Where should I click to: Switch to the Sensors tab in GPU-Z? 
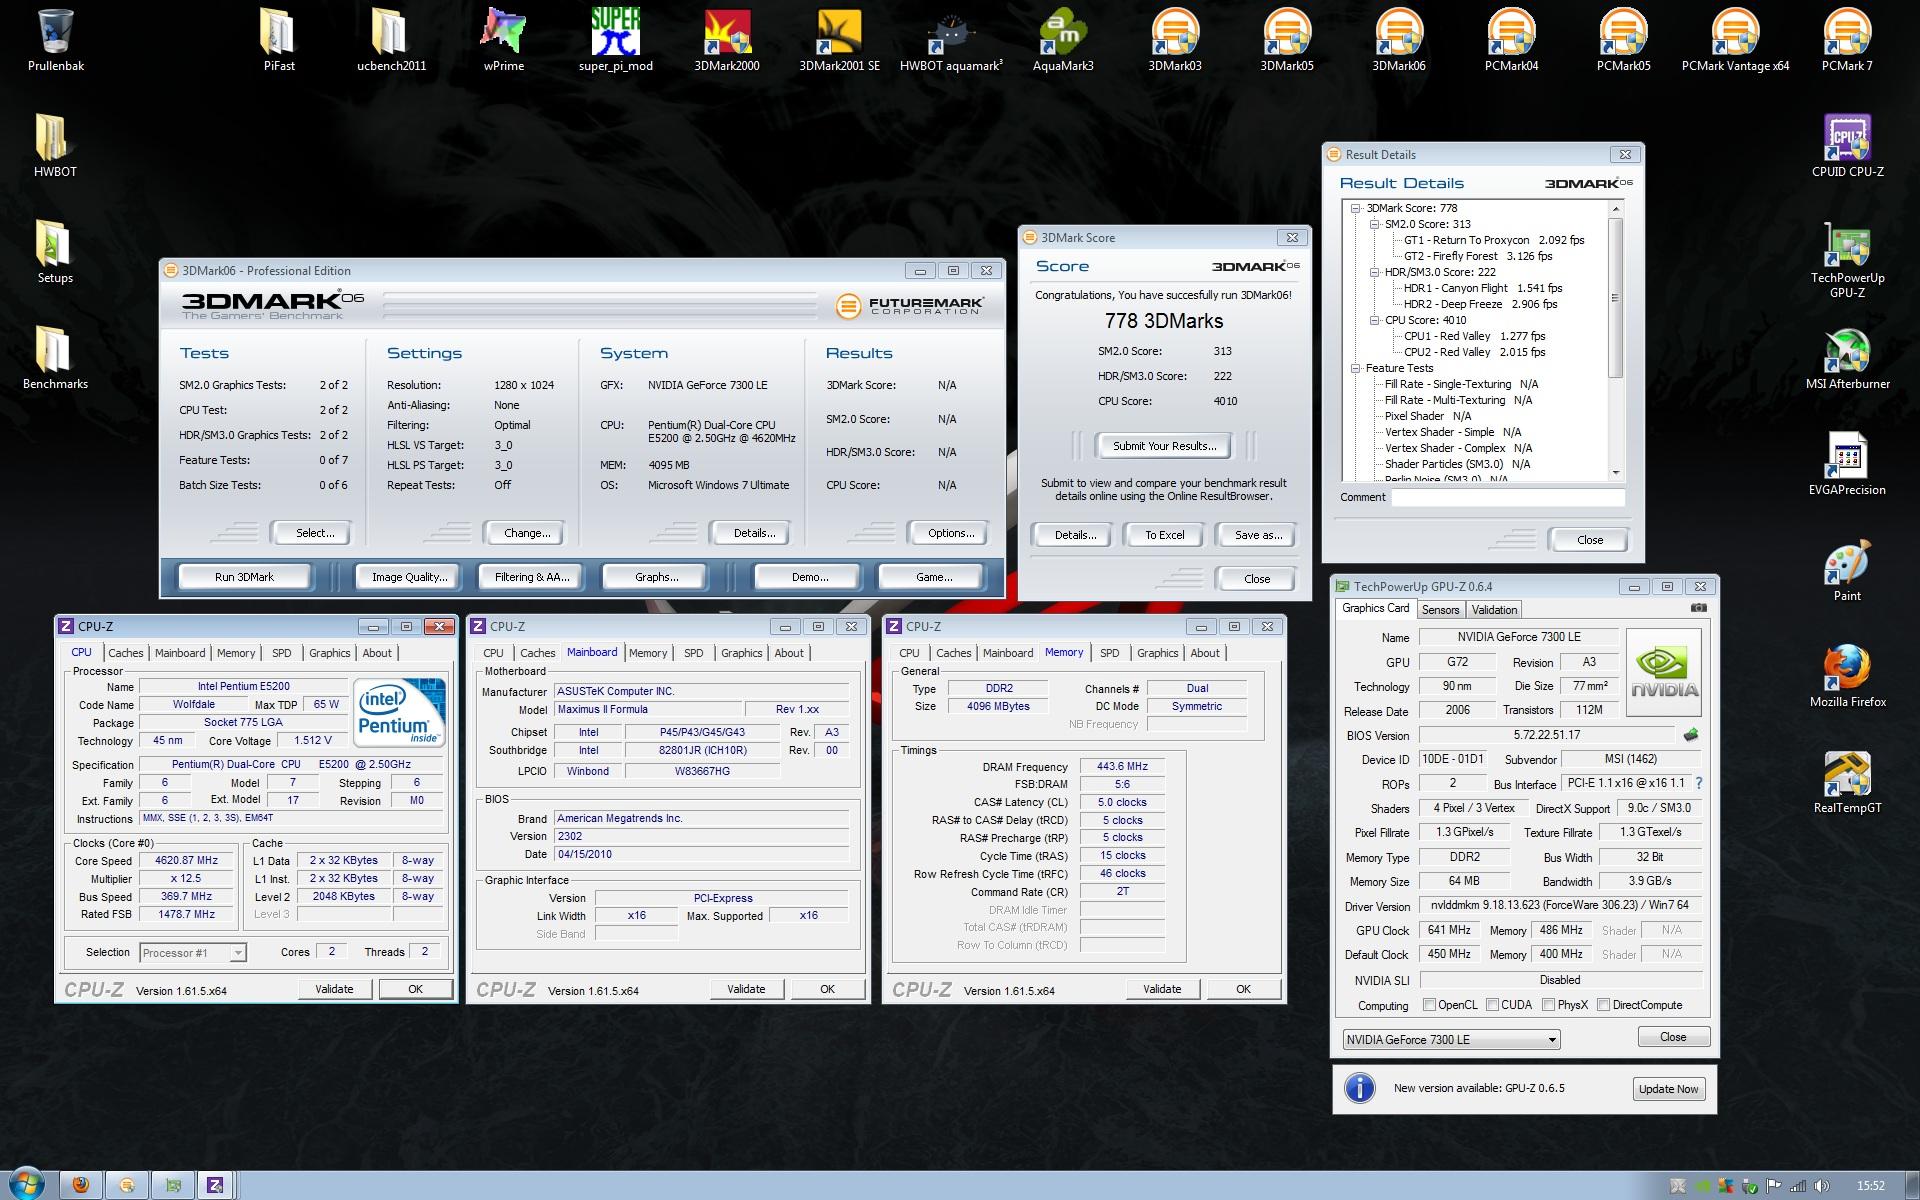tap(1440, 610)
